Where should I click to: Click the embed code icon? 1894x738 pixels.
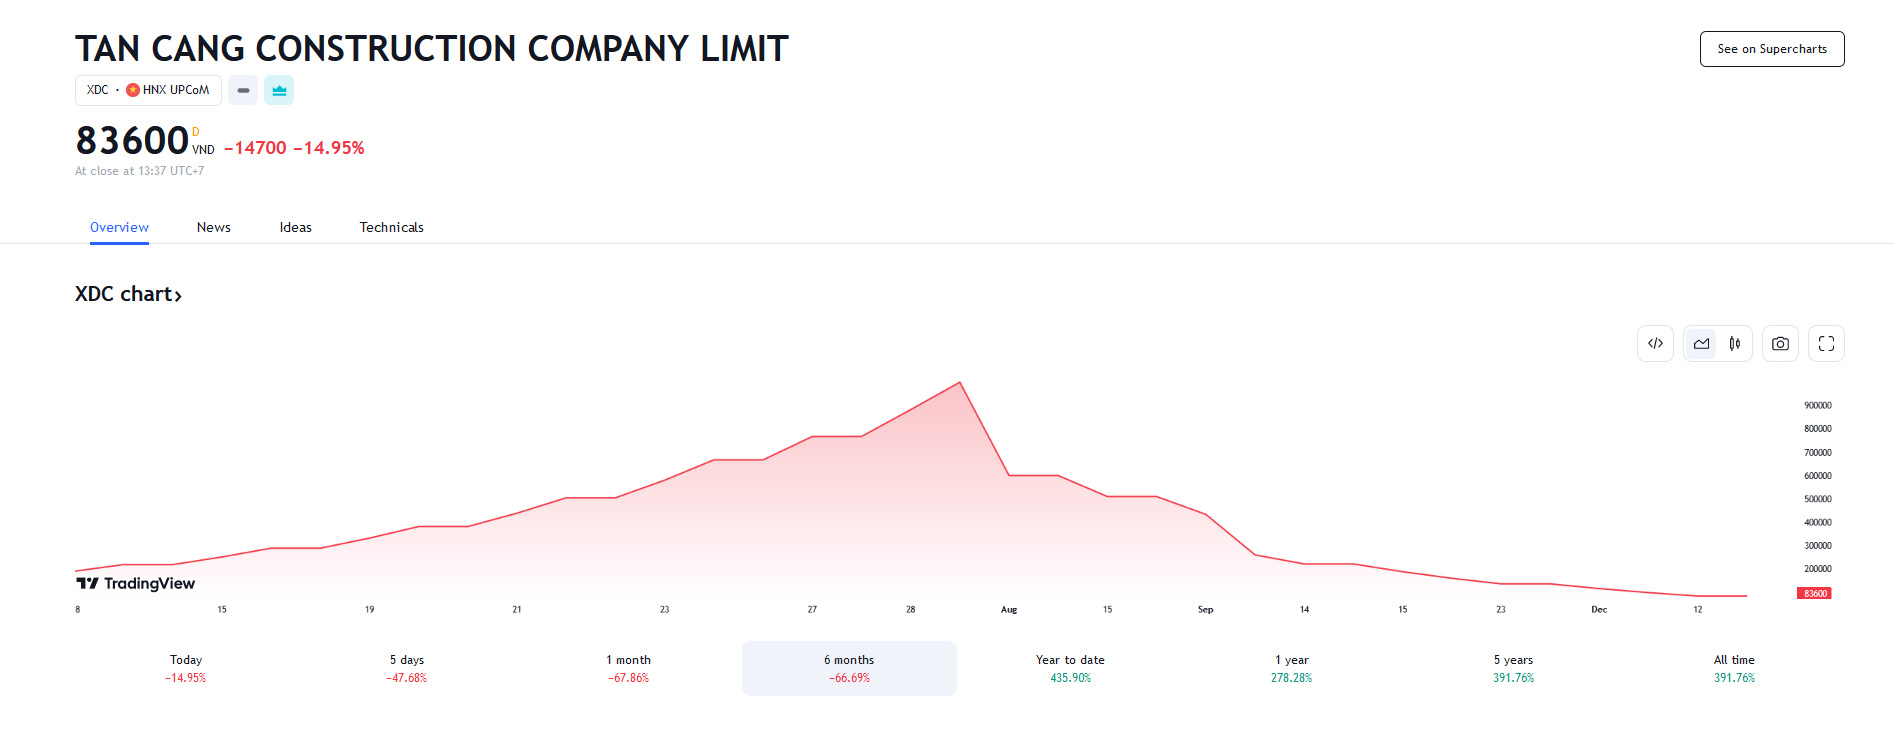(1655, 344)
